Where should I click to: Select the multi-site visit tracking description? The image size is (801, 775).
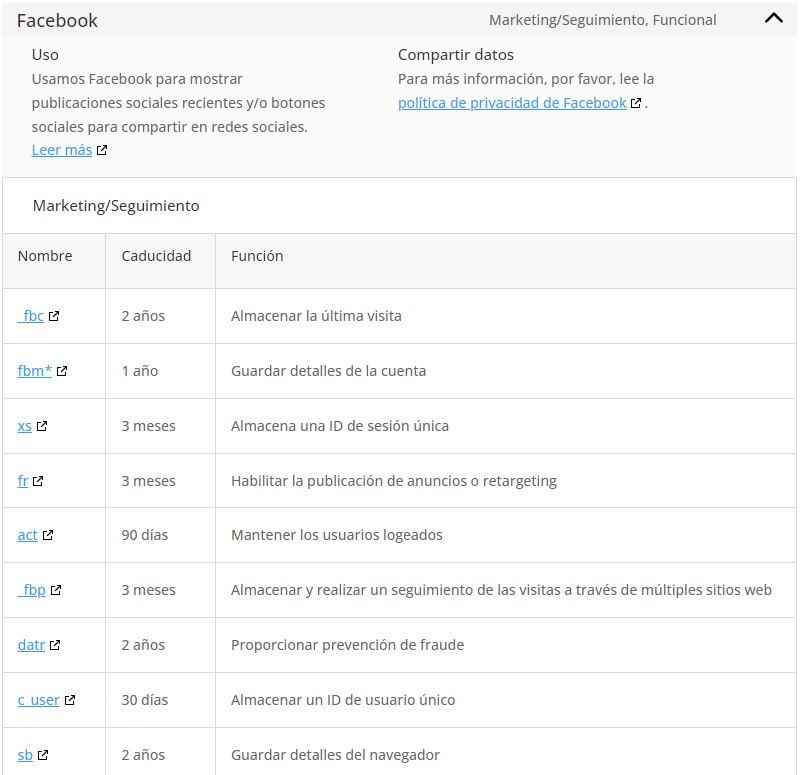501,590
